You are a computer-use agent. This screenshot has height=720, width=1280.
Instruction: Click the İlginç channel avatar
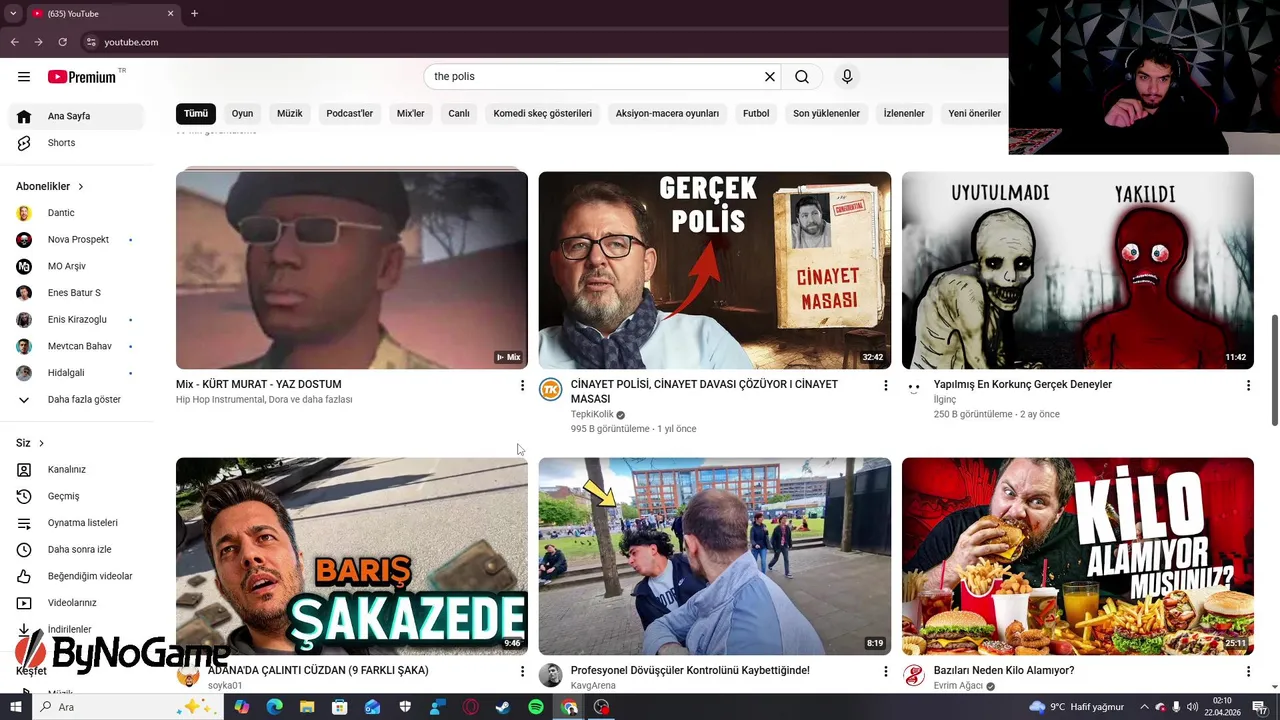pos(914,390)
